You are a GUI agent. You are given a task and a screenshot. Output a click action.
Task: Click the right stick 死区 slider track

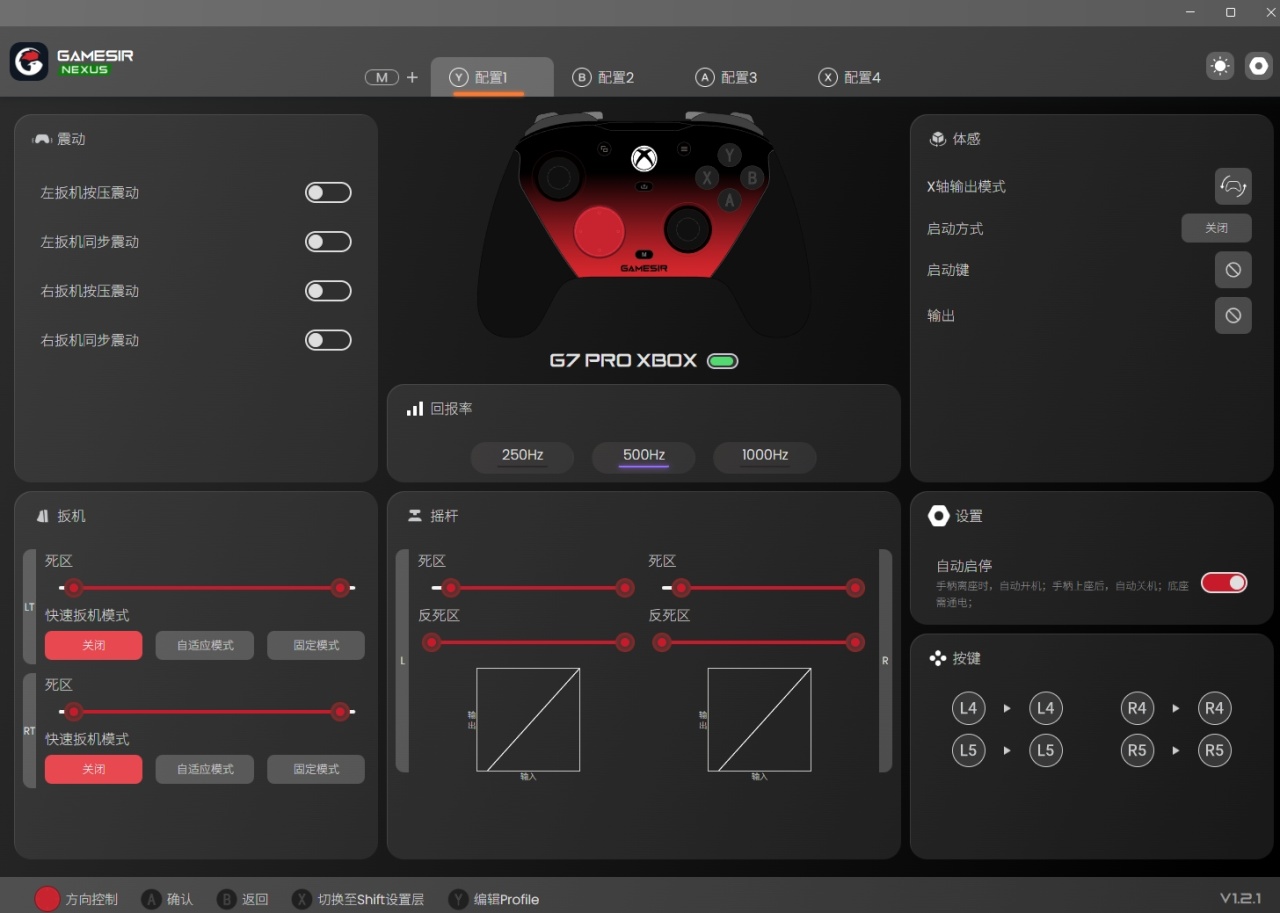coord(763,588)
